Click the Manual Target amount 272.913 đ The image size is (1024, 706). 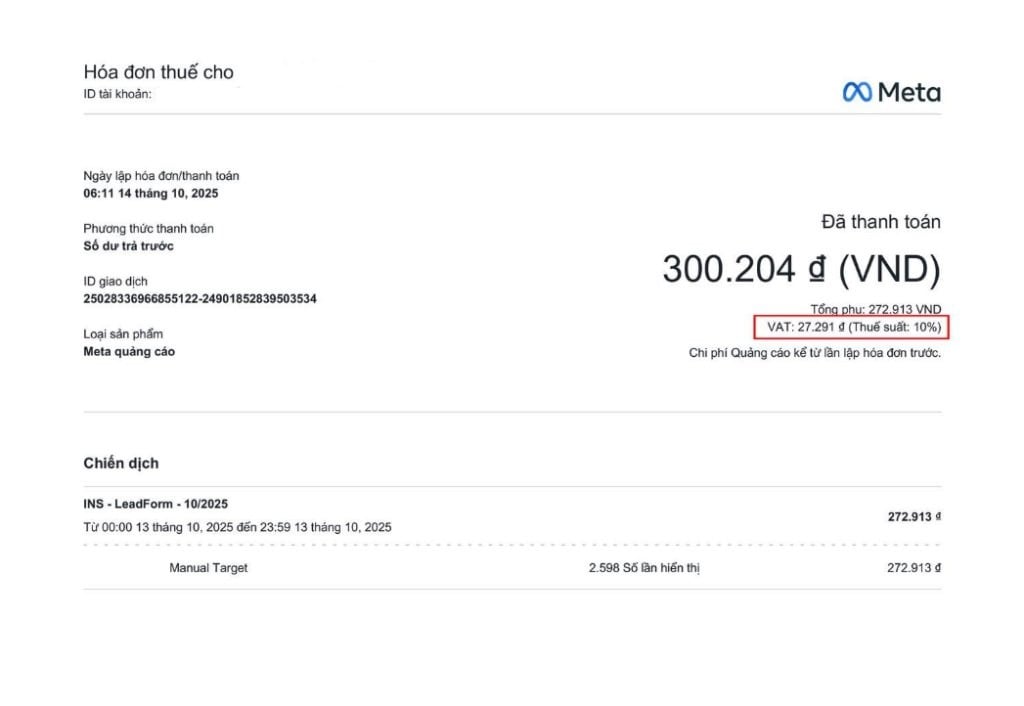(914, 568)
